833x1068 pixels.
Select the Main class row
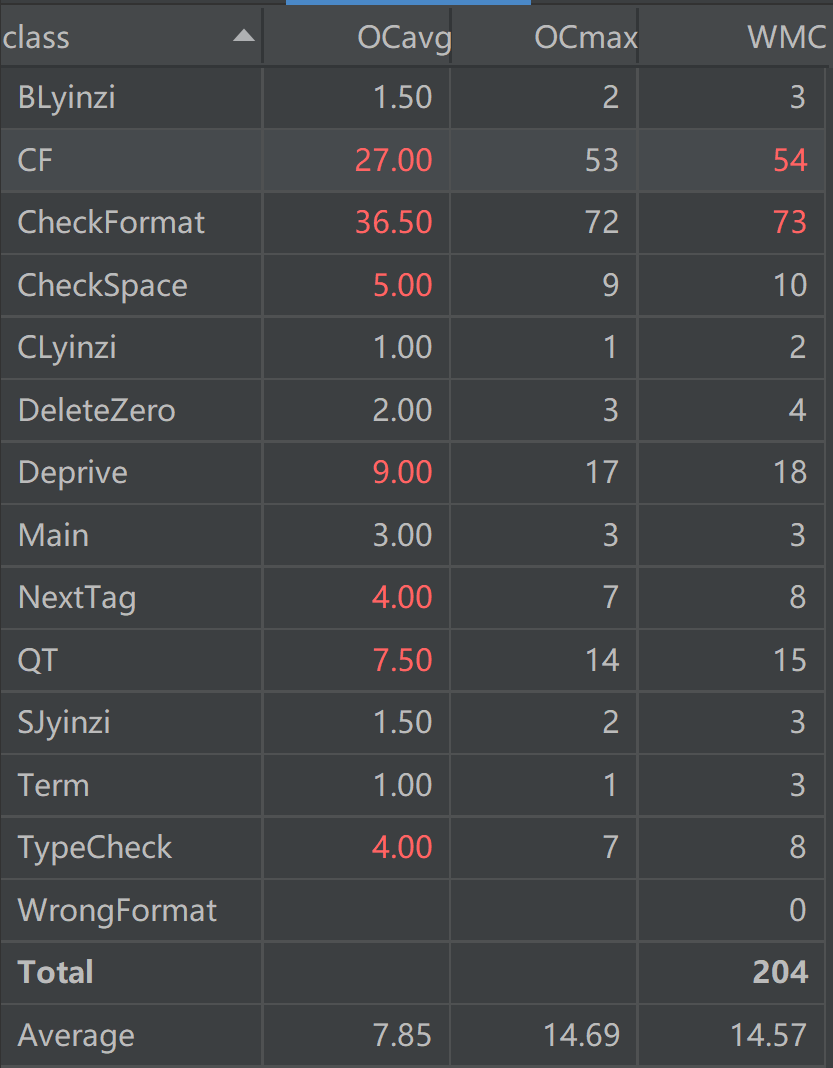[x=53, y=535]
